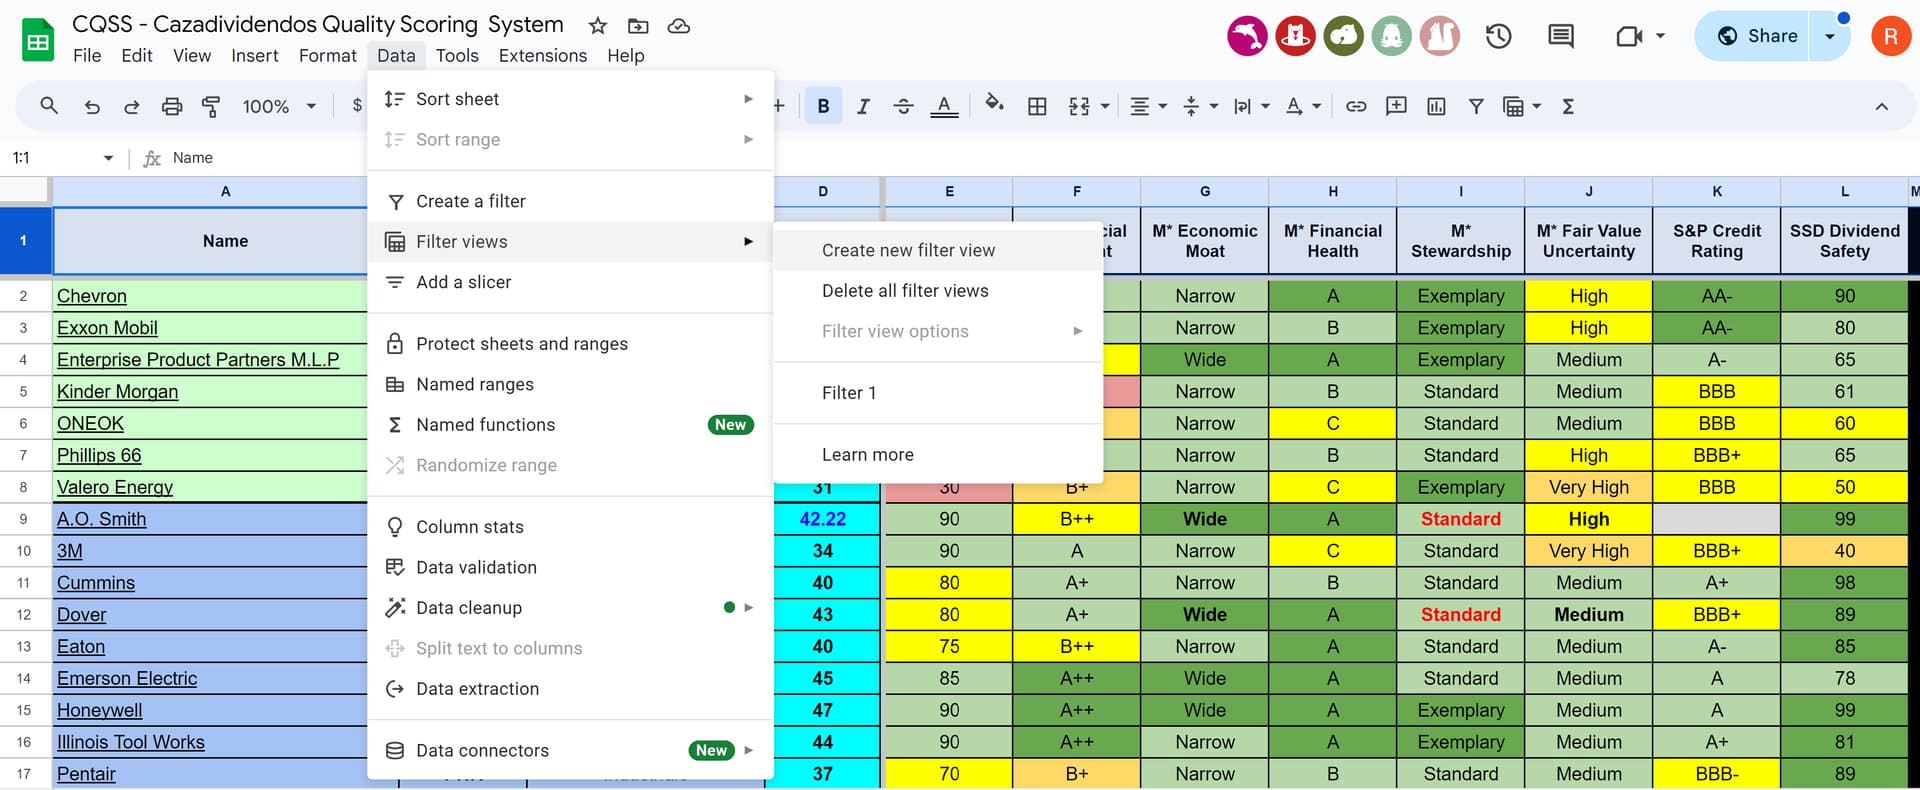Image resolution: width=1920 pixels, height=790 pixels.
Task: Open the Kinder Morgan link
Action: 117,392
